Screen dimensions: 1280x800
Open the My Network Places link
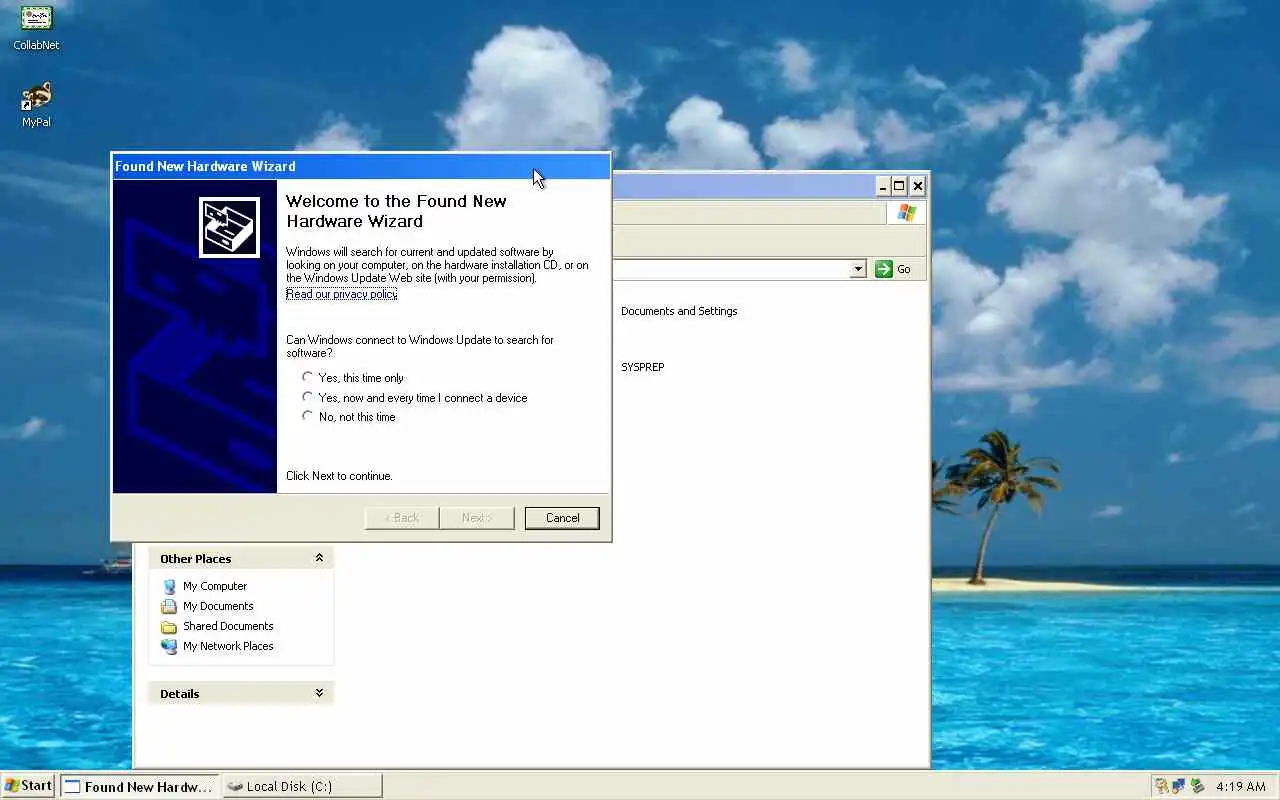coord(228,647)
